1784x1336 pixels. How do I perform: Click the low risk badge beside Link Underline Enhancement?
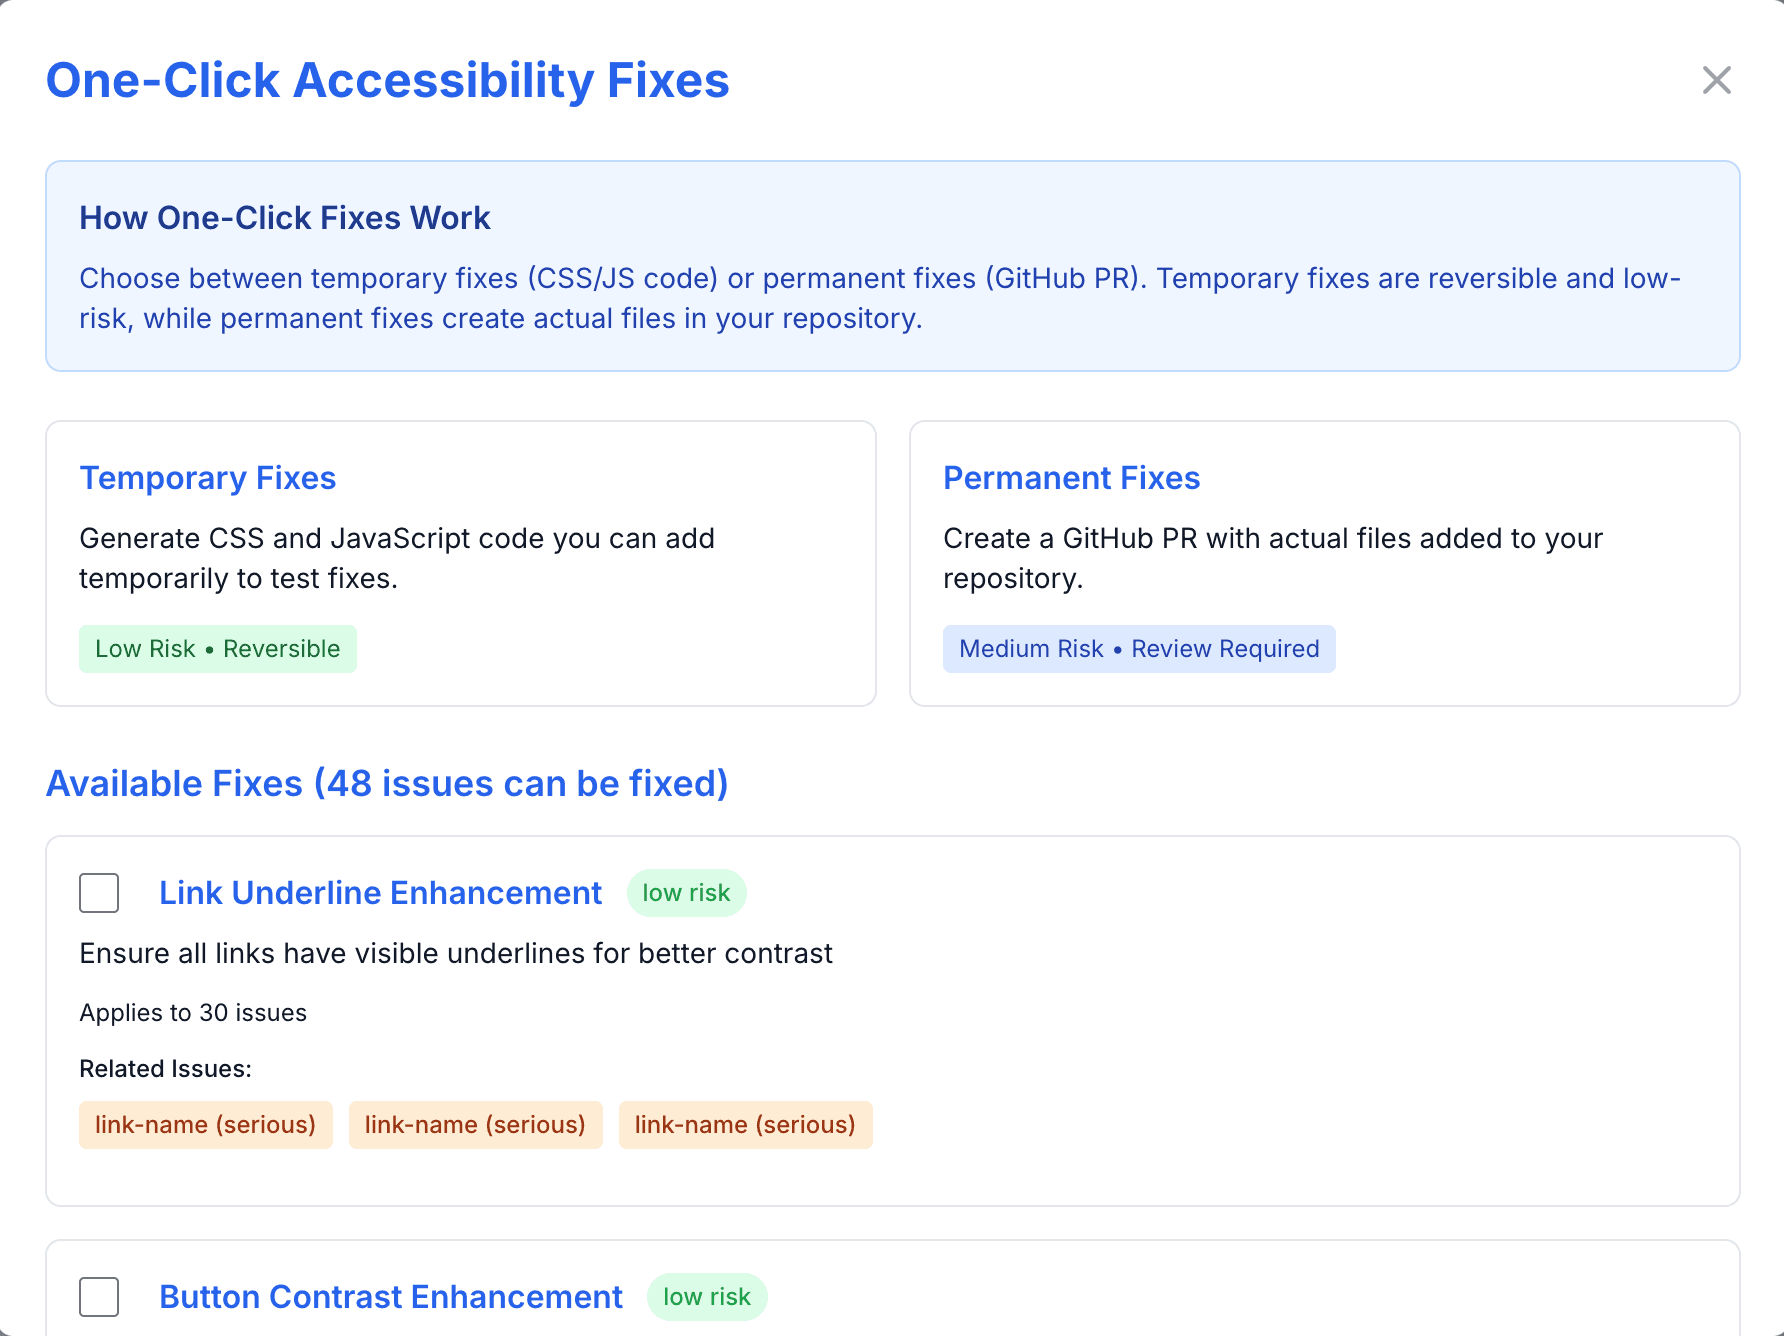(686, 893)
